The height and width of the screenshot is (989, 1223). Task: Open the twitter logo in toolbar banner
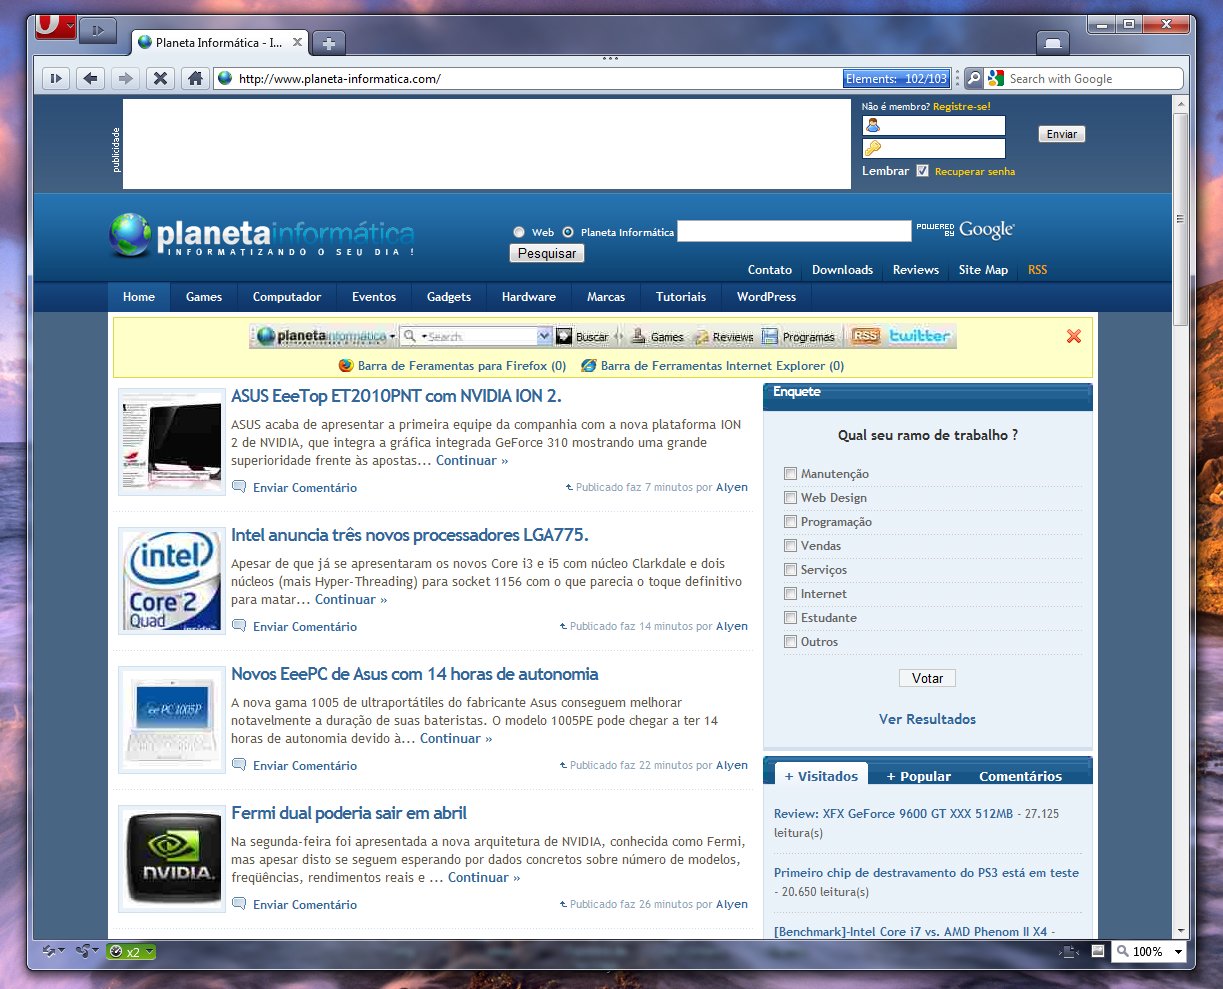point(919,336)
